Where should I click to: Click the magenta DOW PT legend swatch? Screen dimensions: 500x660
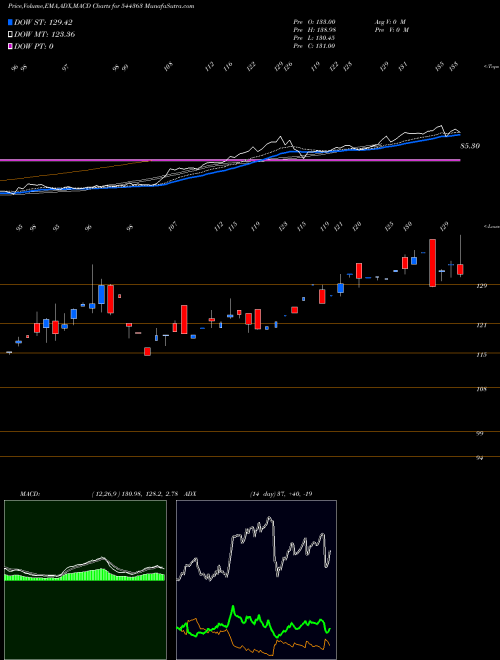10,46
